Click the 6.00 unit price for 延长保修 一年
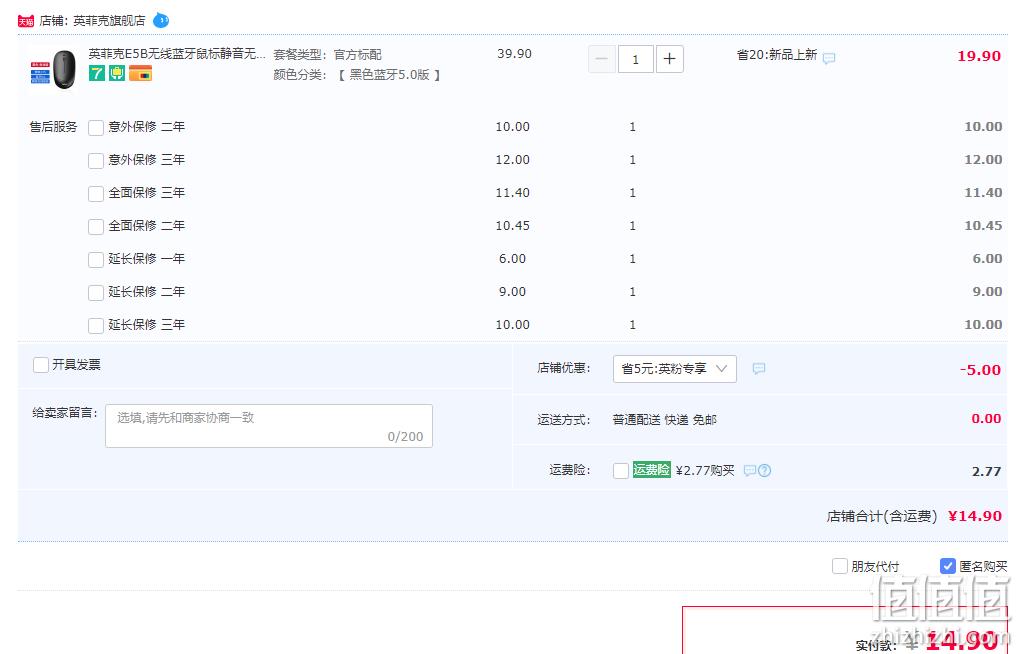 click(x=513, y=259)
